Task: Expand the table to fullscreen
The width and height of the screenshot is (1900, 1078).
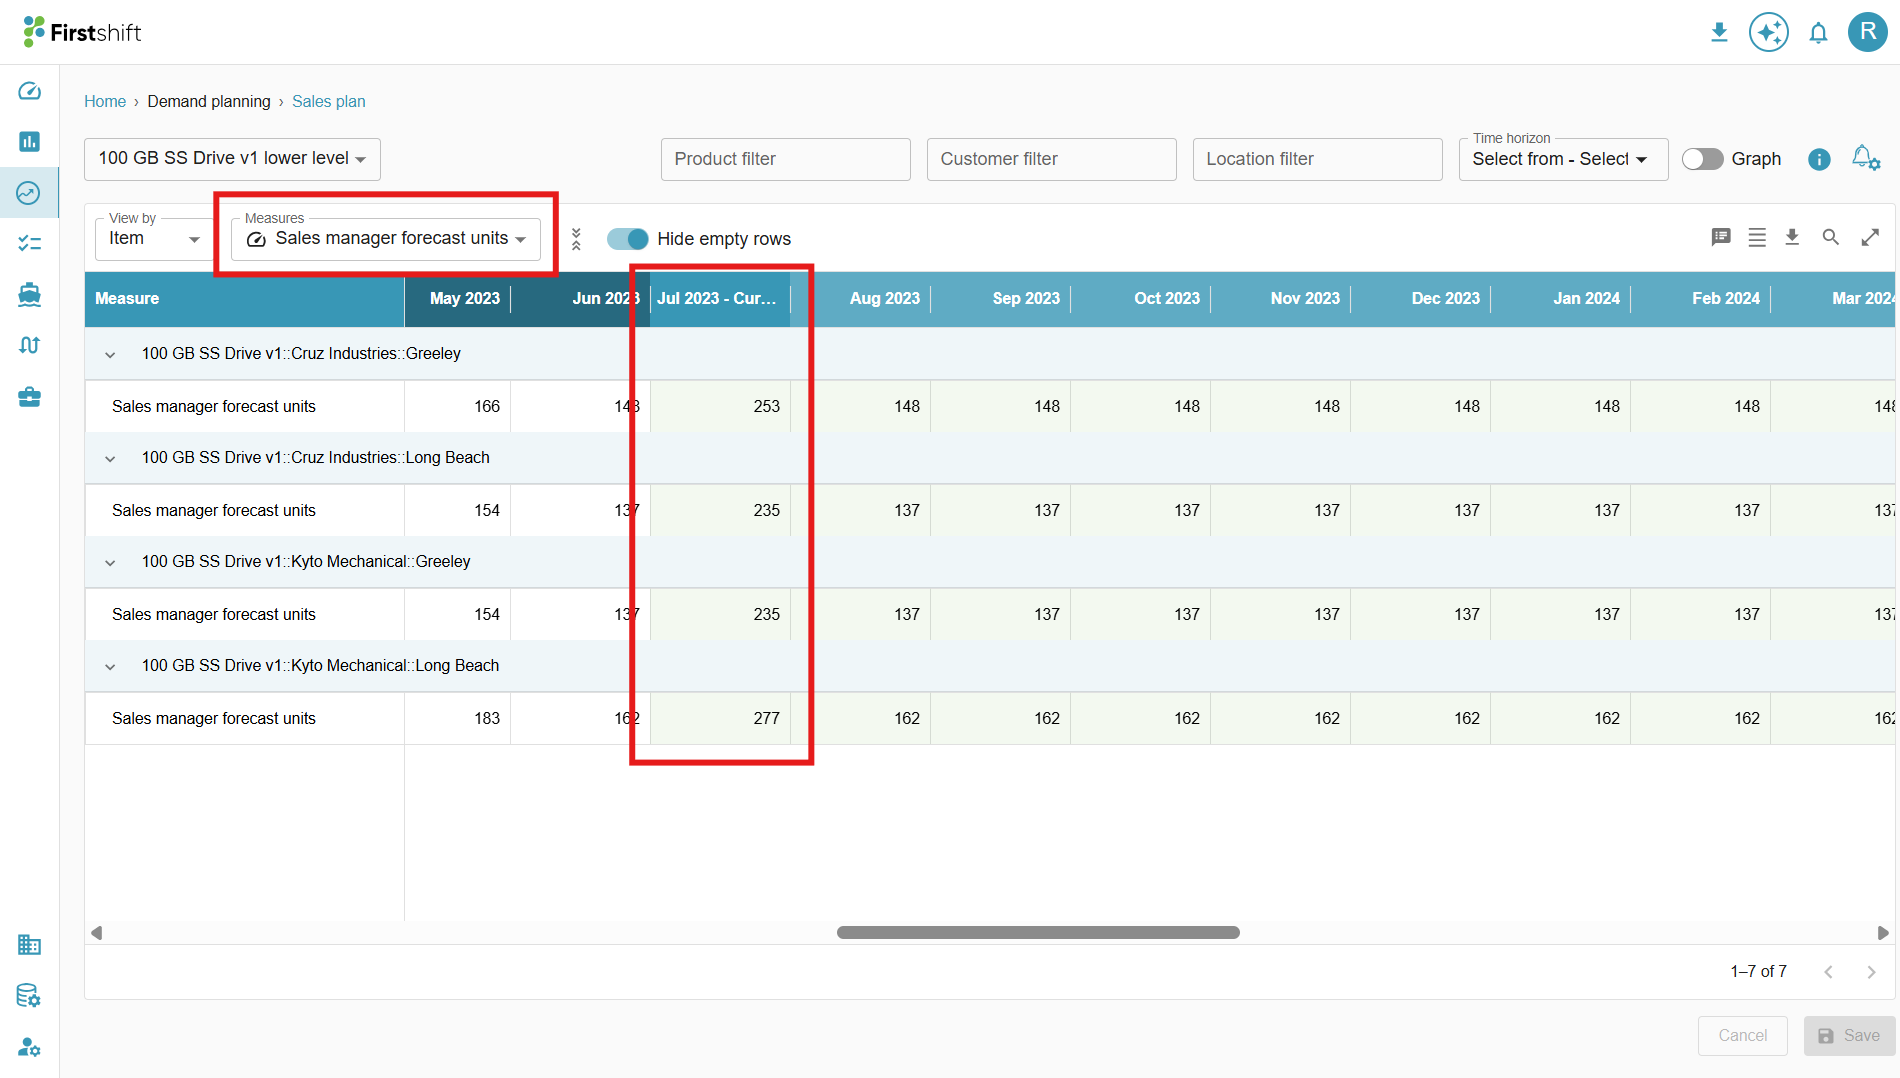Action: pyautogui.click(x=1870, y=237)
